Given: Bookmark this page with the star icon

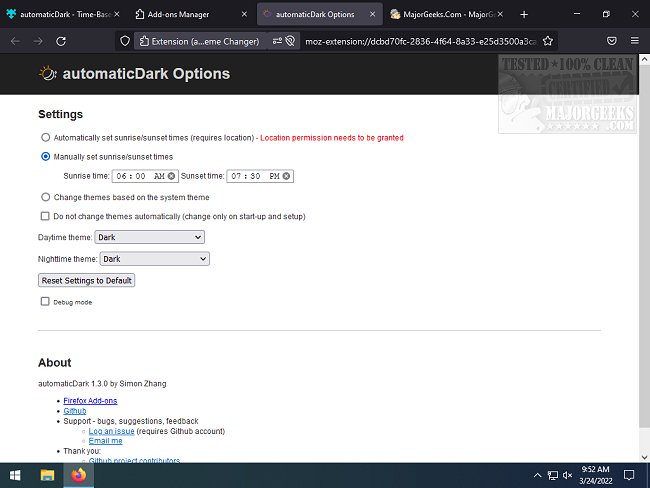Looking at the screenshot, I should point(548,41).
